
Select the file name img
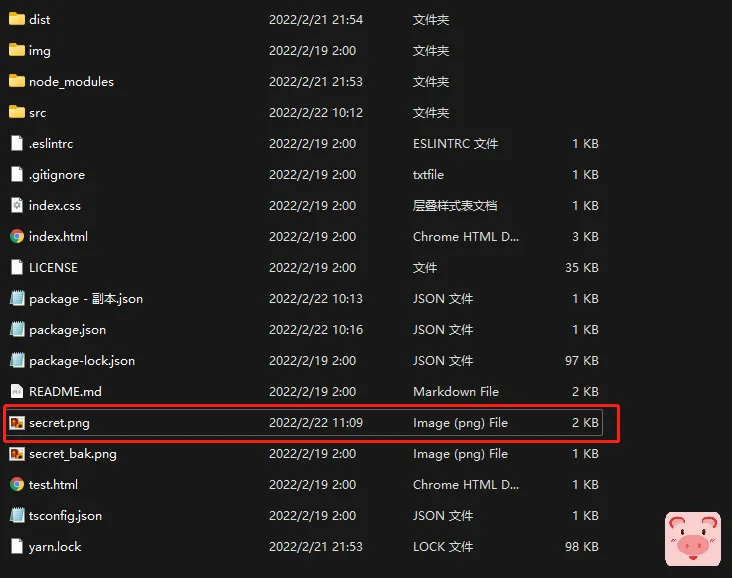click(40, 51)
